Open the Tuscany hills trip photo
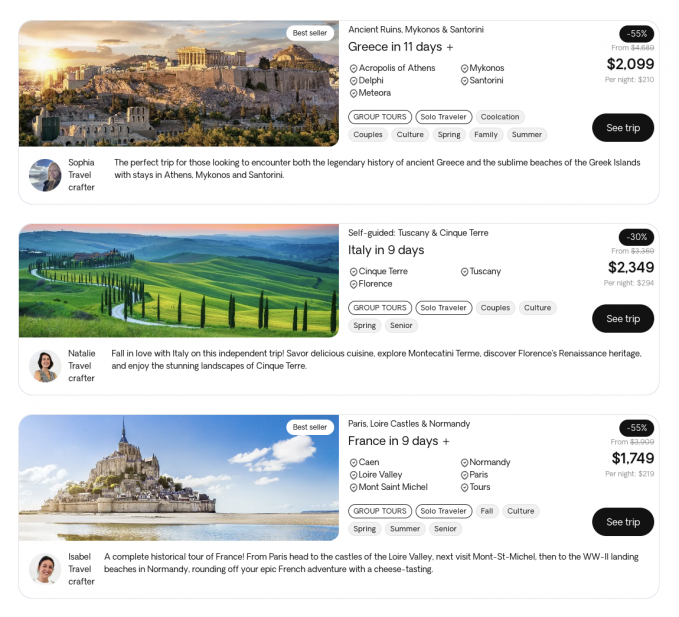679x617 pixels. coord(179,281)
